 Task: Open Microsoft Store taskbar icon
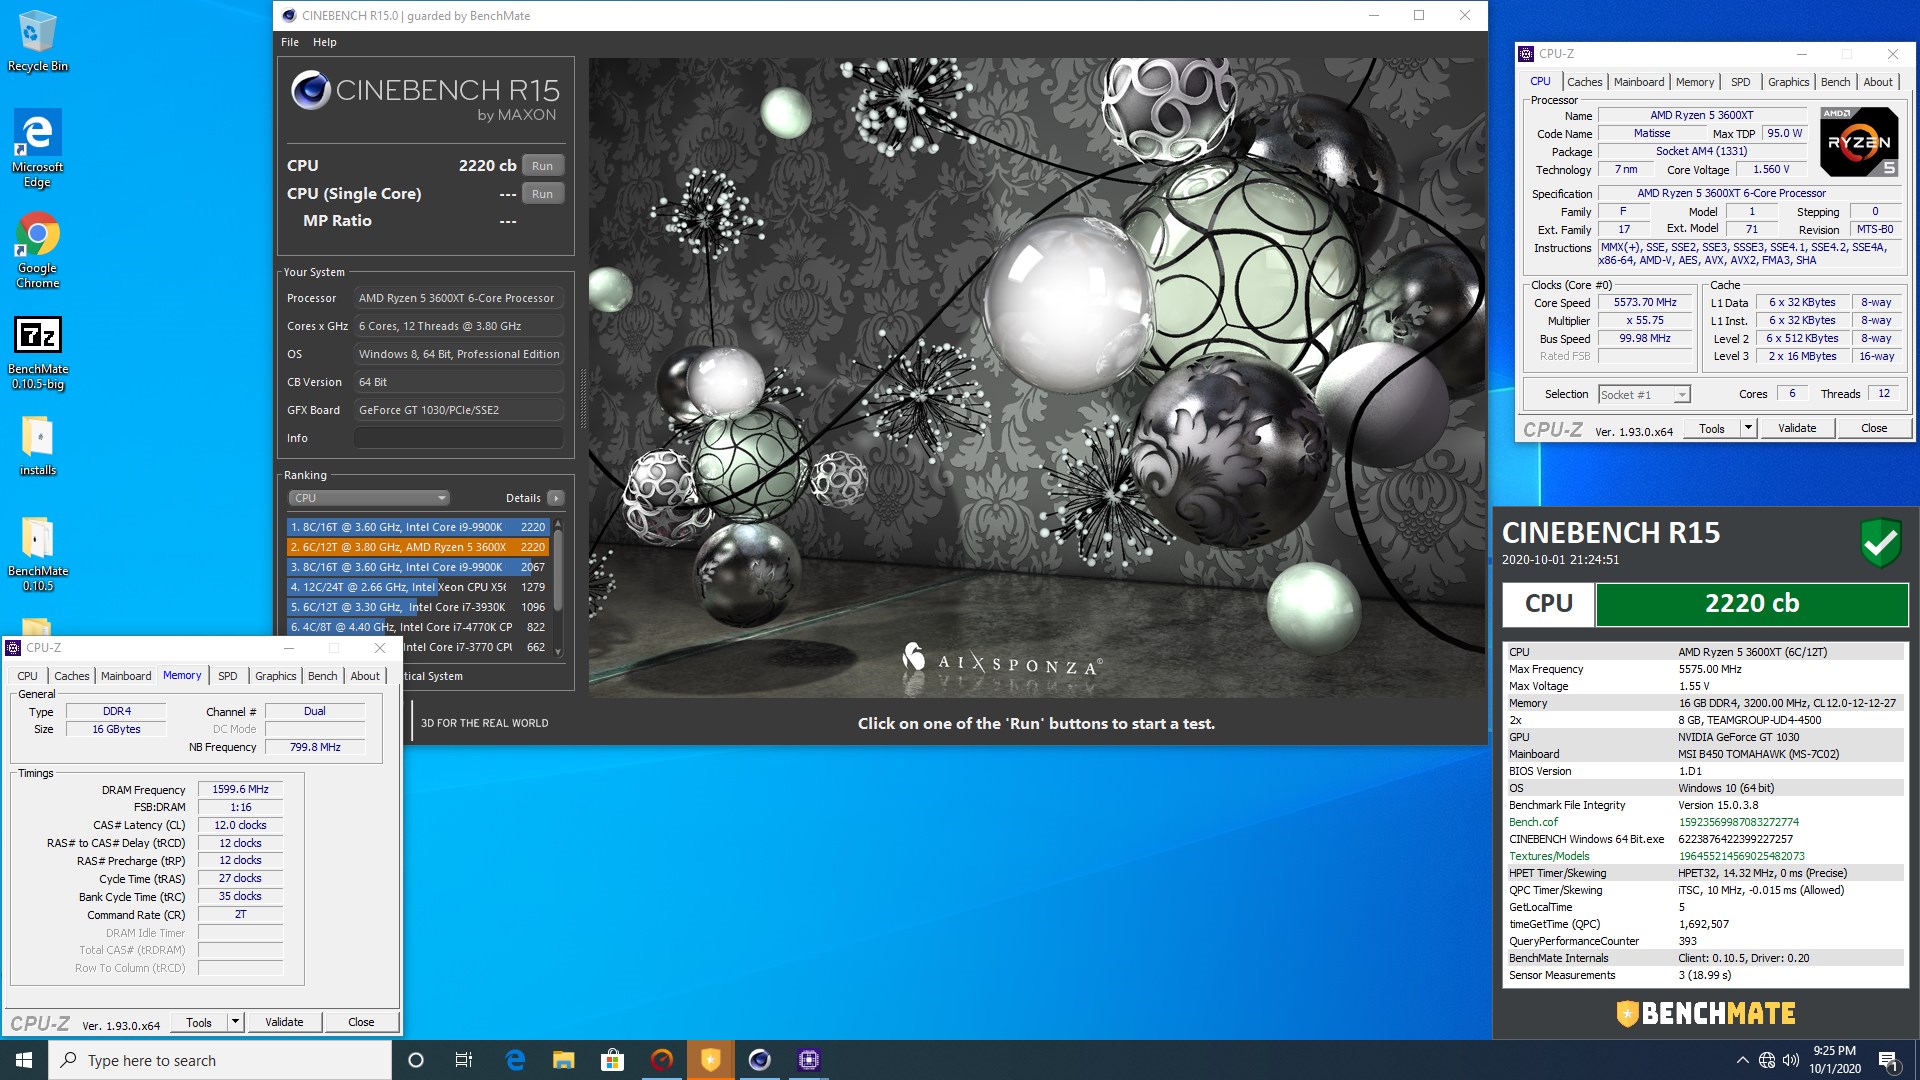612,1060
